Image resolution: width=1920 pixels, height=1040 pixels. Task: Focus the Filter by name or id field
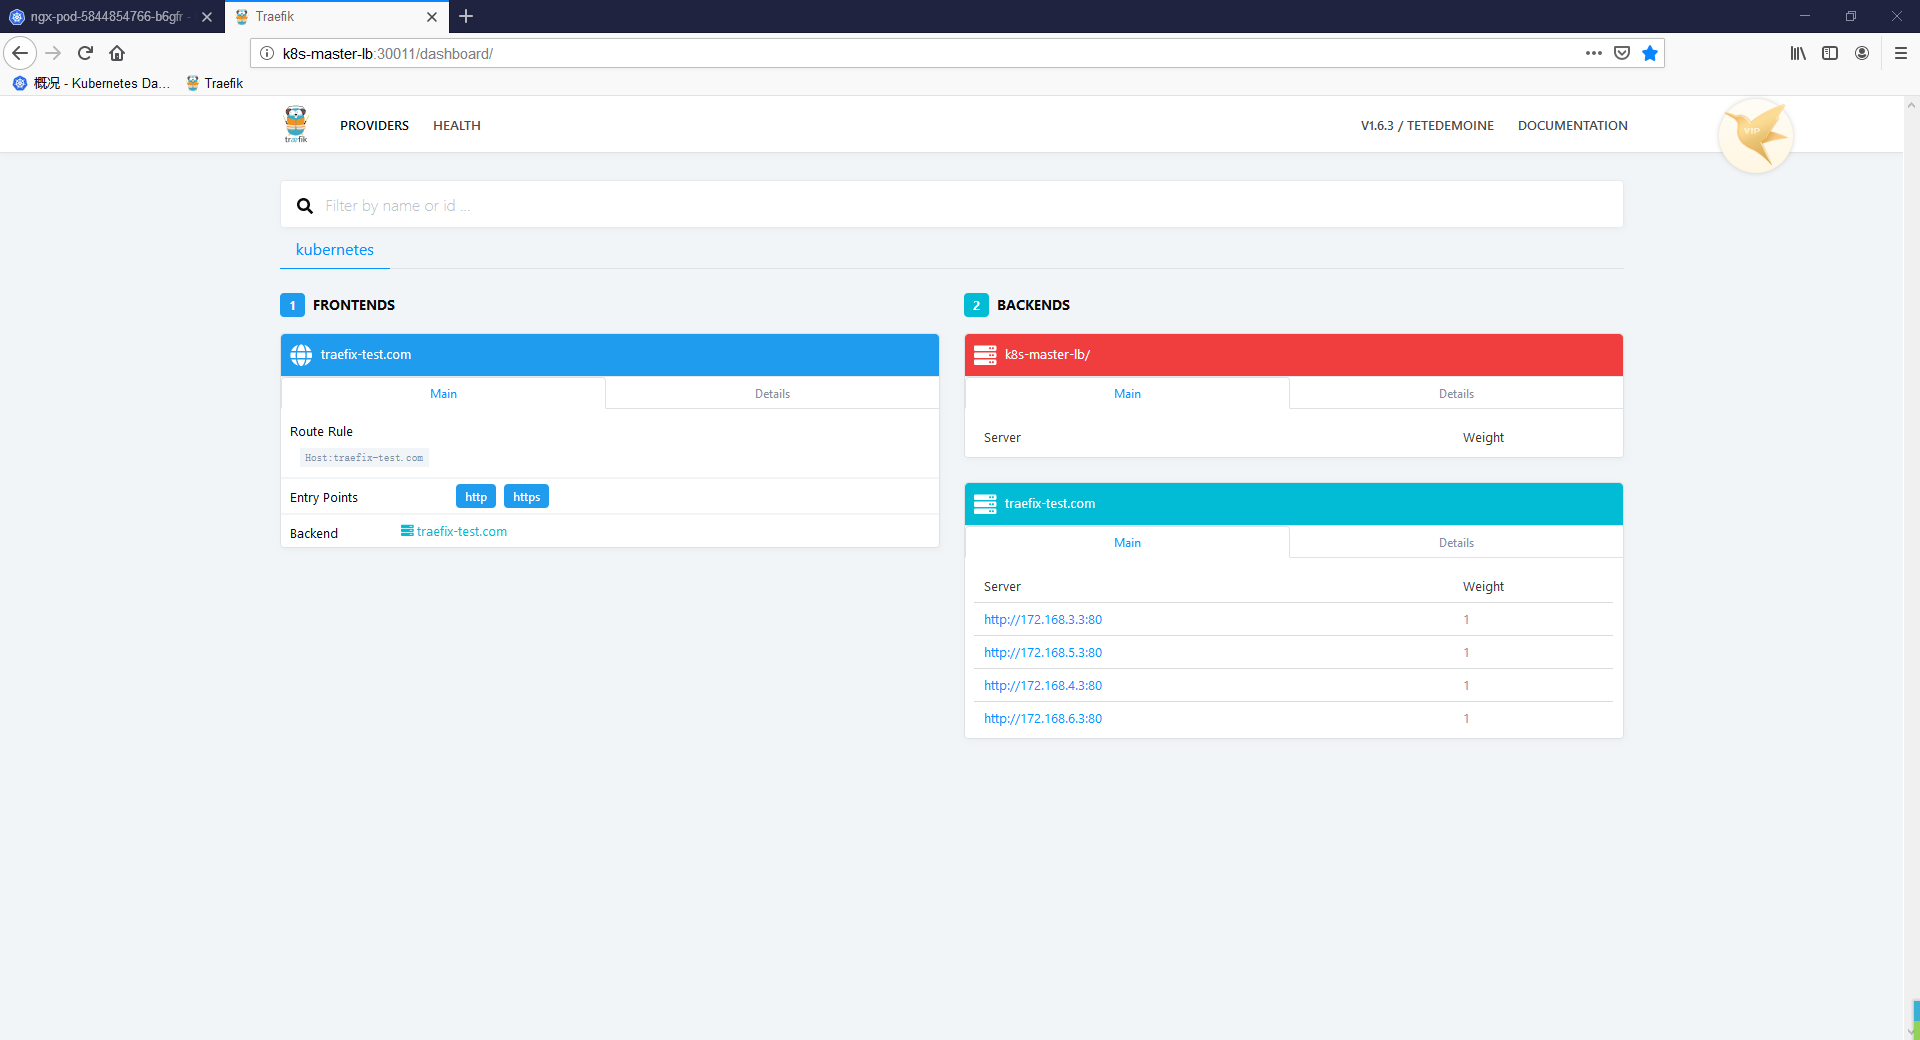951,205
